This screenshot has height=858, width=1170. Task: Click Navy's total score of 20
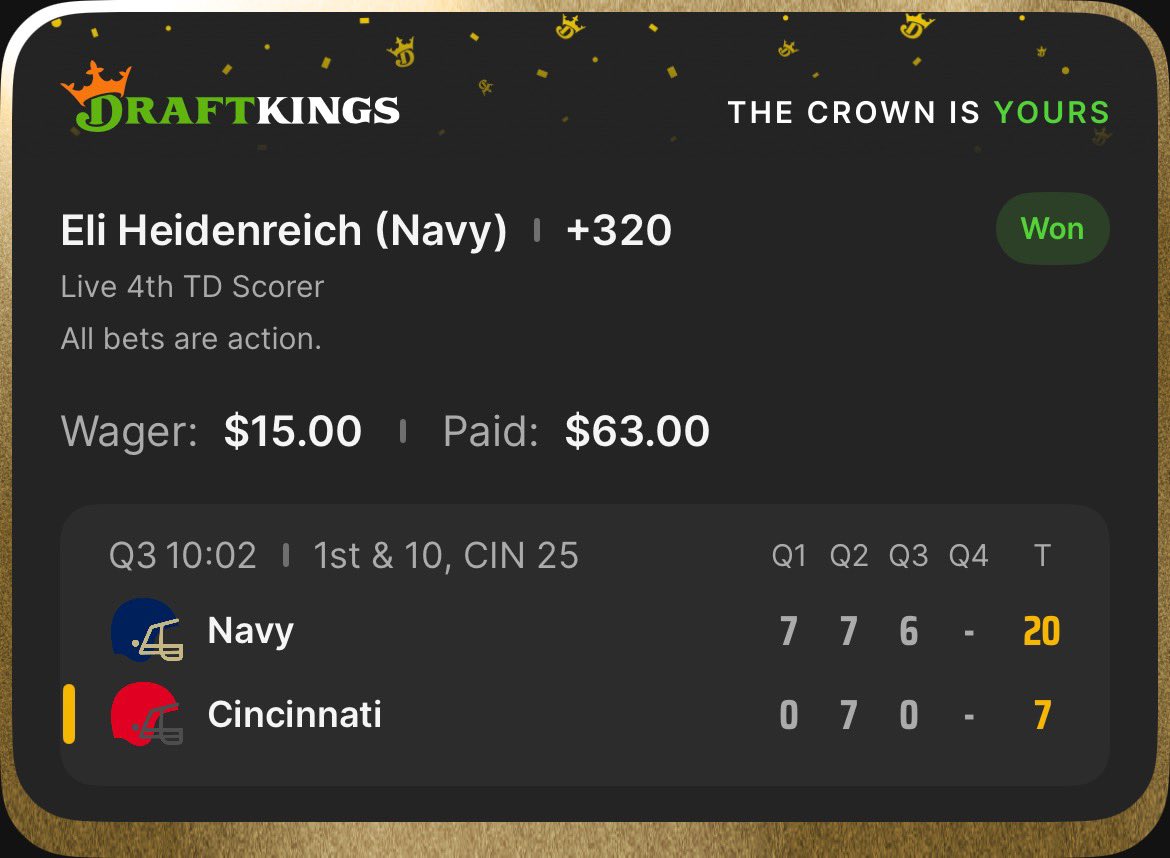tap(1041, 632)
